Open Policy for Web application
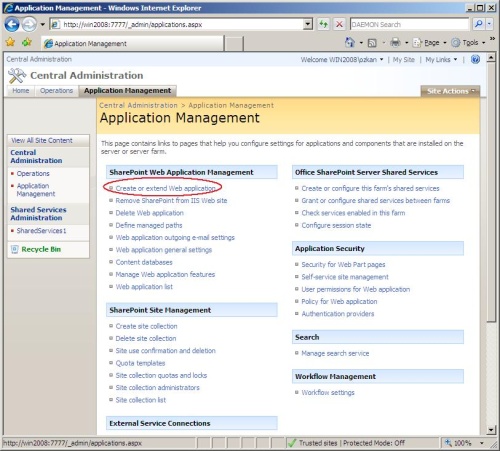Image resolution: width=500 pixels, height=451 pixels. pos(339,302)
